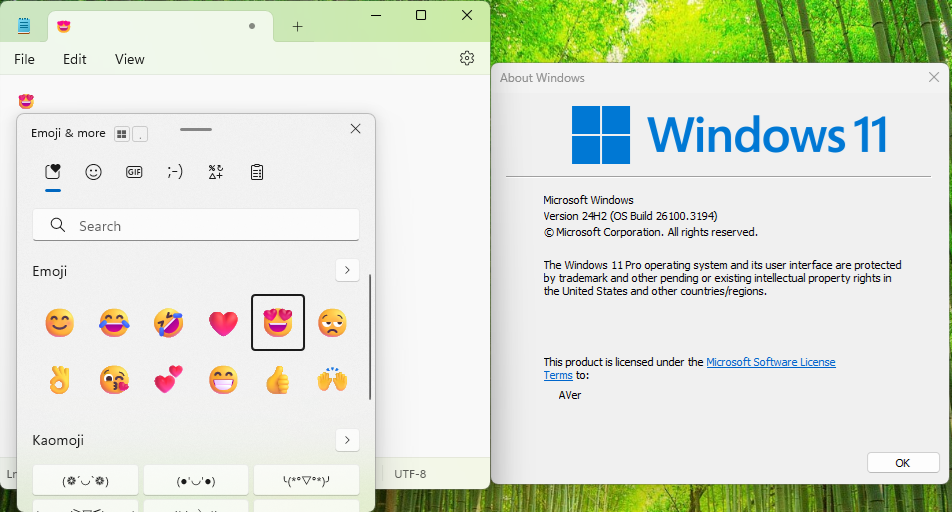Maximize the Notepad window

(x=421, y=15)
